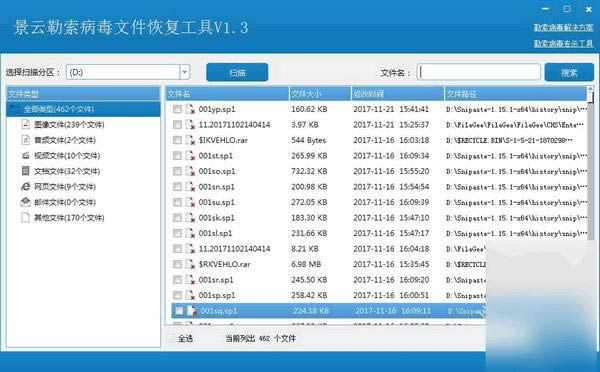The image size is (600, 372).
Task: Click the document files category icon
Action: tap(25, 171)
